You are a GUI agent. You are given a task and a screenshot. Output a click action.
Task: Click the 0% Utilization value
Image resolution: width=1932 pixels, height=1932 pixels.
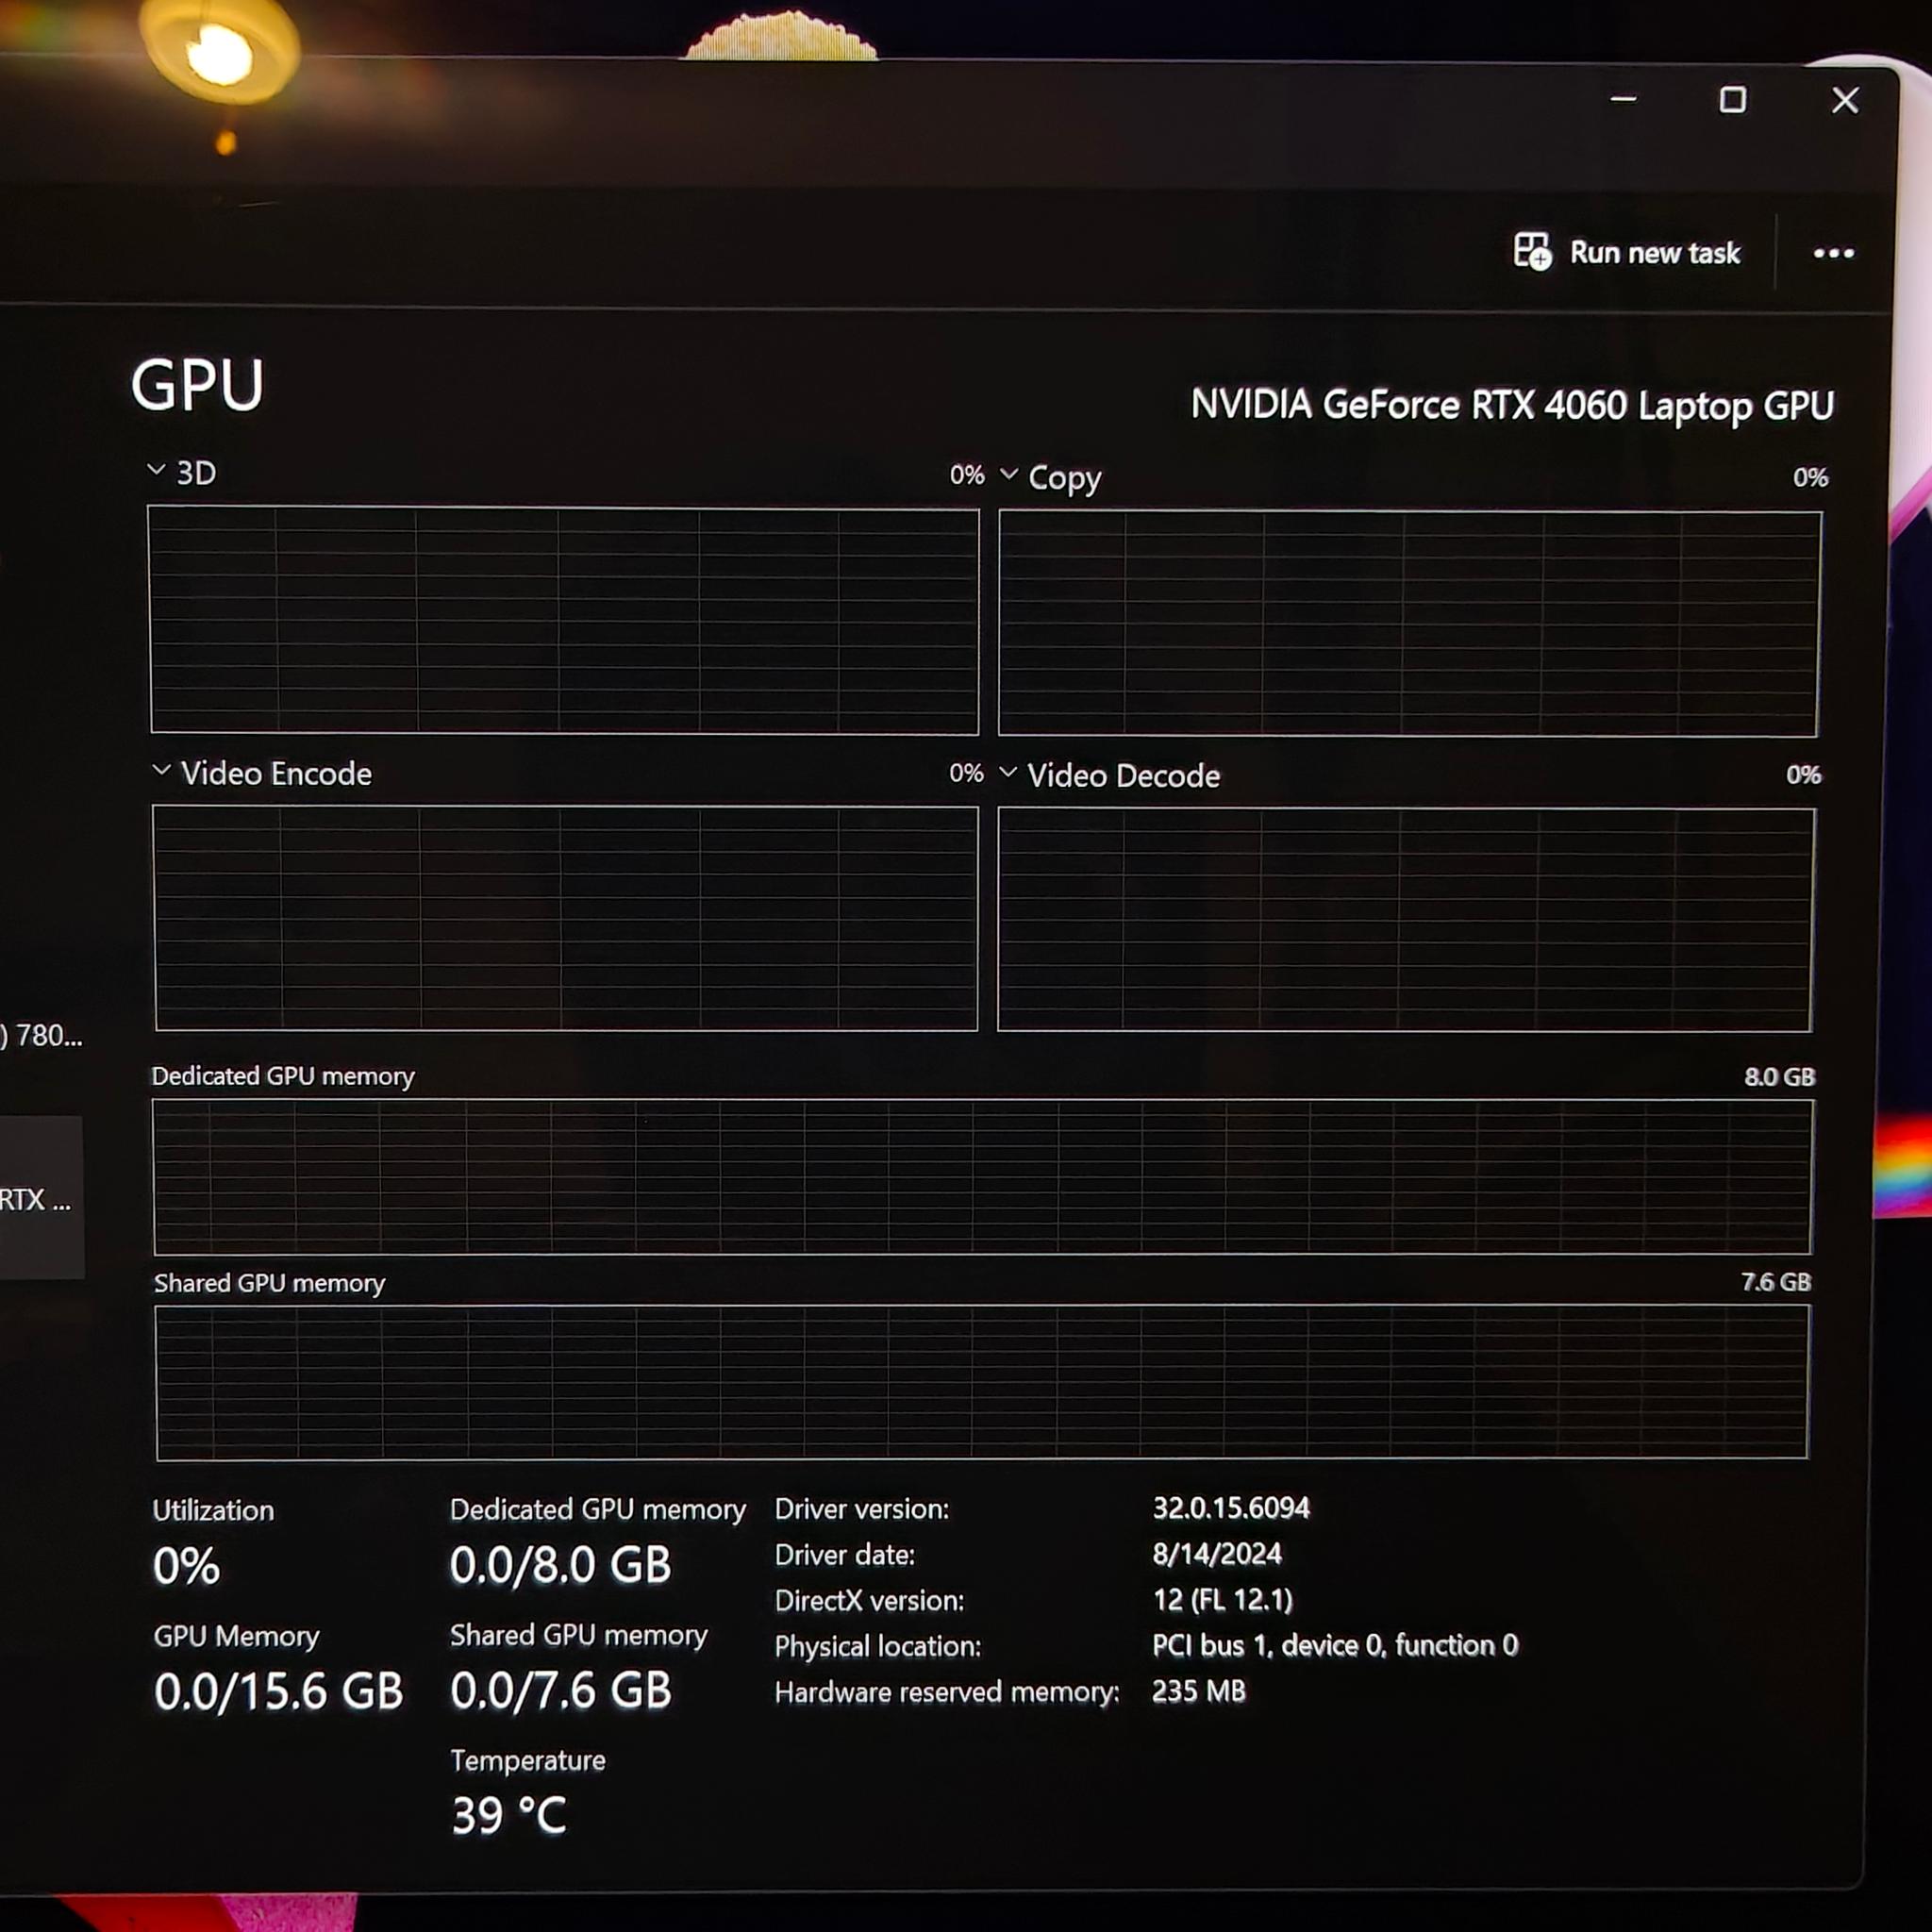click(x=186, y=1566)
